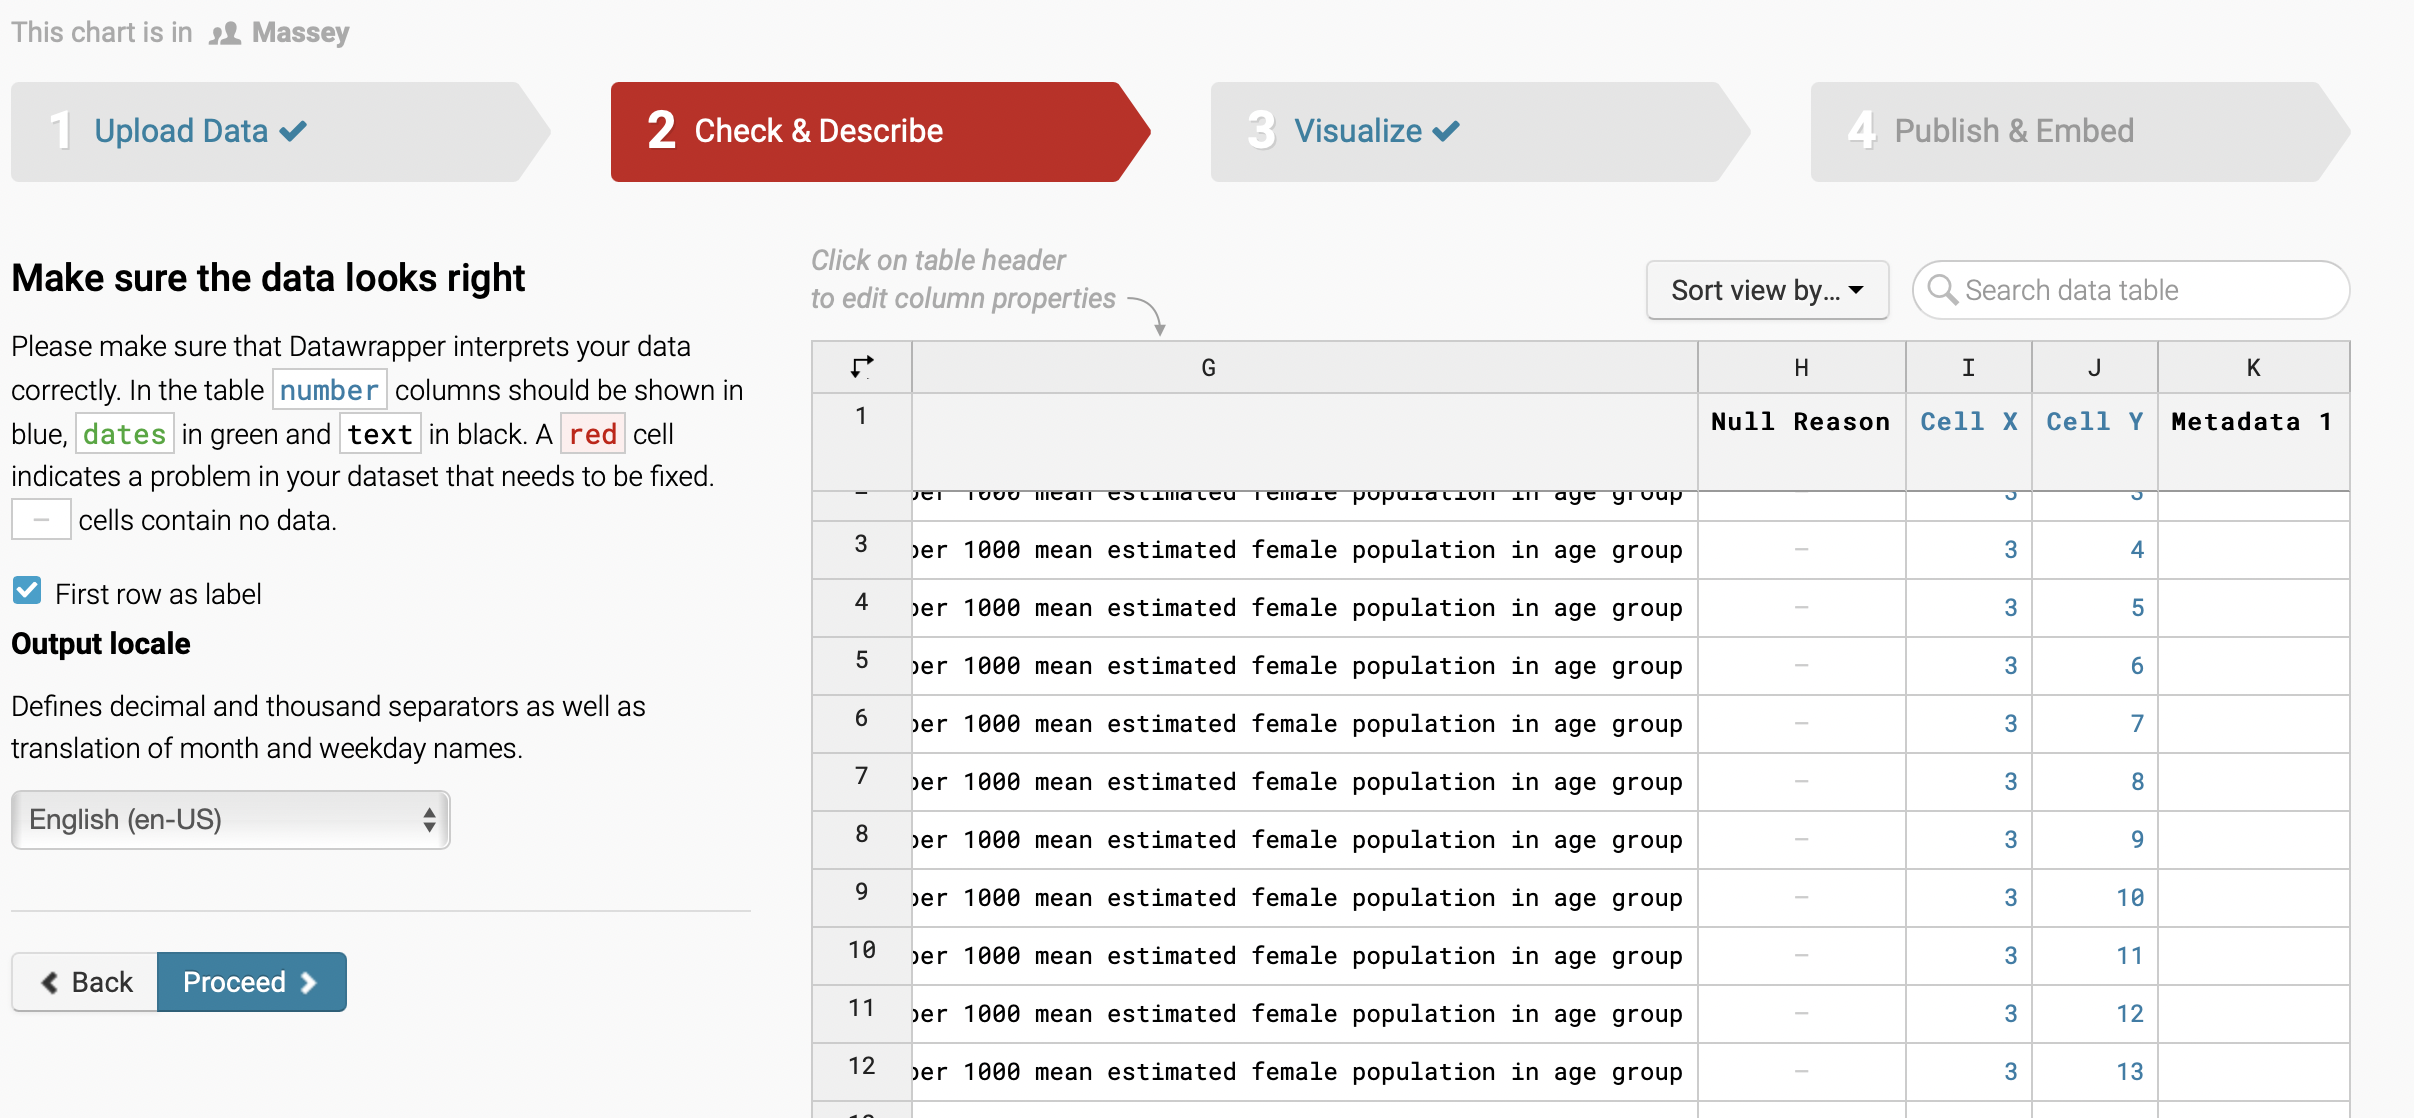The image size is (2414, 1118).
Task: Click the empty Null Reason cell in row 9
Action: click(x=1802, y=898)
